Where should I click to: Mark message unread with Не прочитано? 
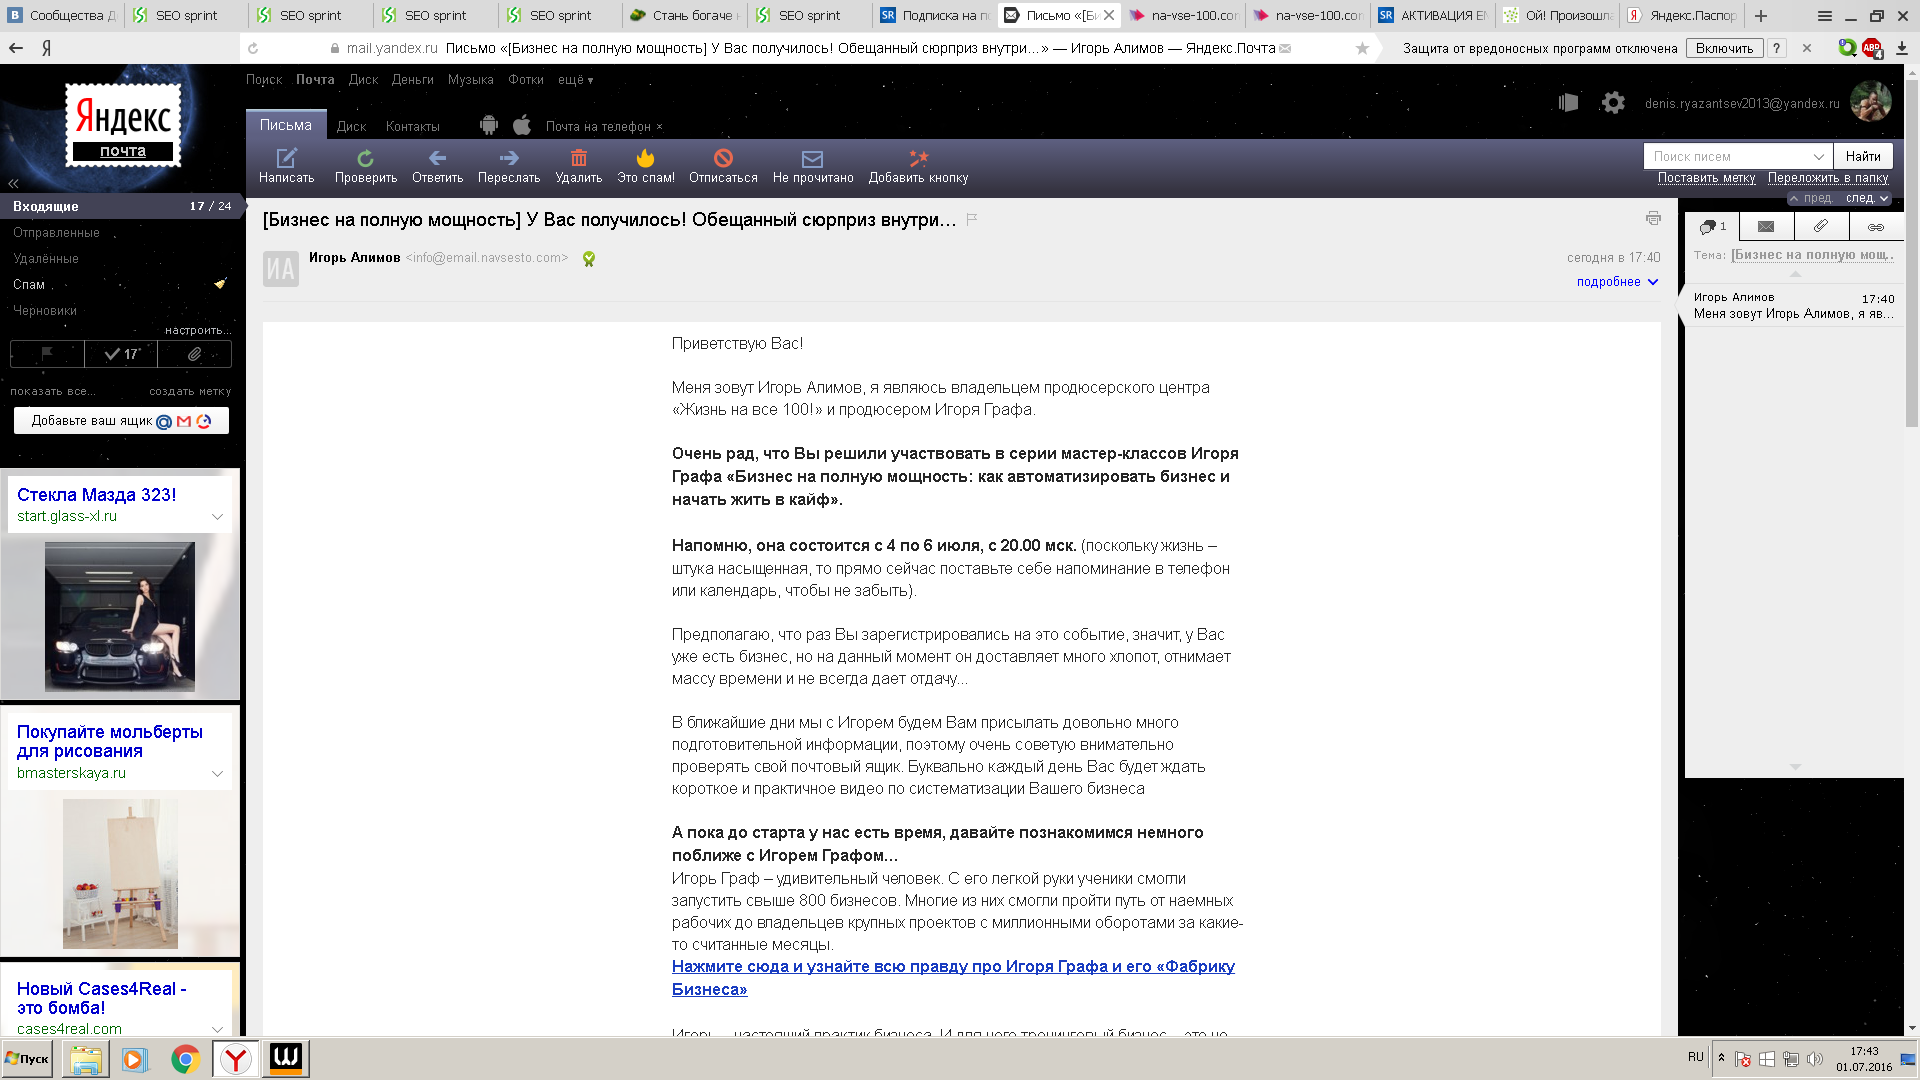(x=812, y=165)
